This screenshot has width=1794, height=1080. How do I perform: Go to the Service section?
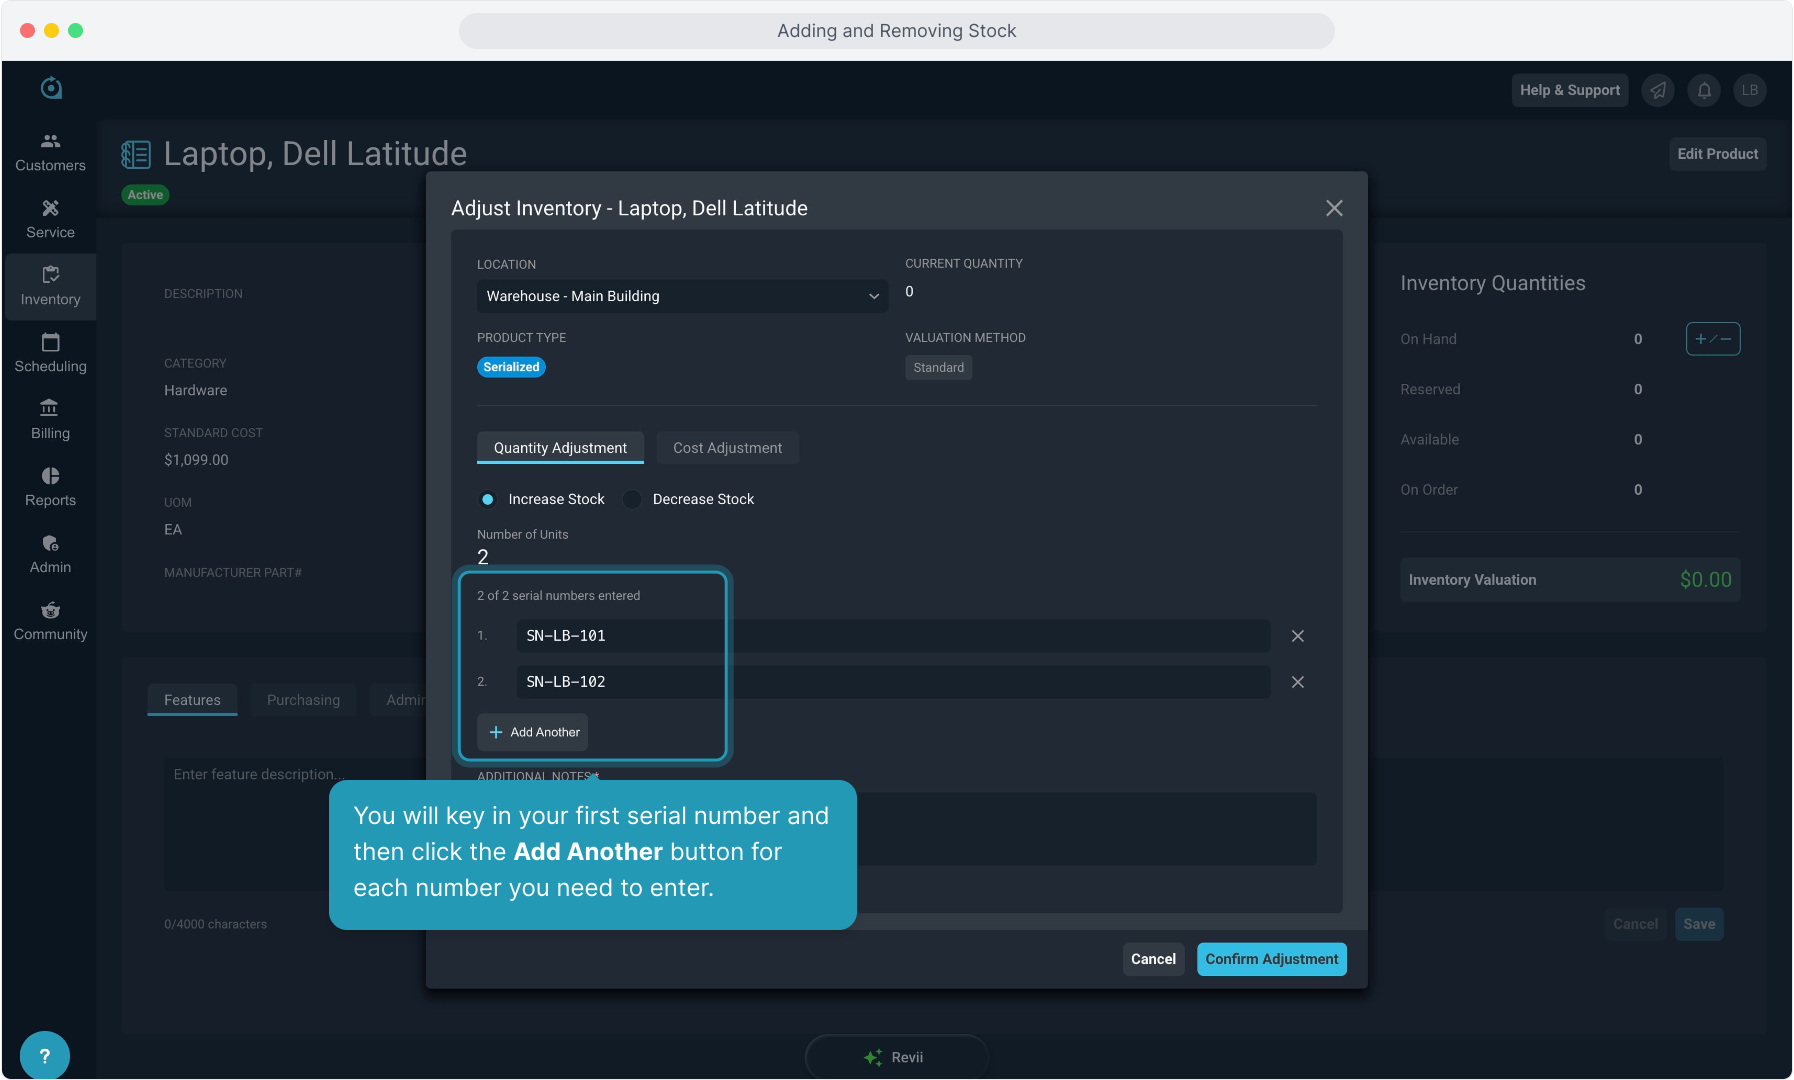click(50, 219)
